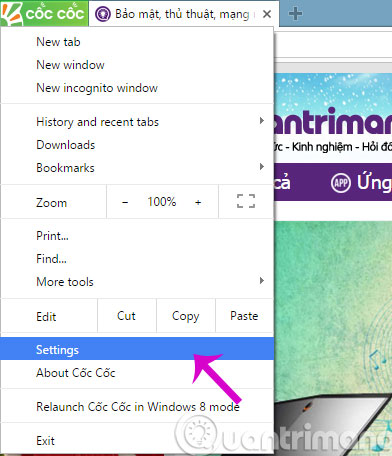The height and width of the screenshot is (456, 392).
Task: Close the Bảo mật, thủ thuật tab
Action: pos(267,14)
